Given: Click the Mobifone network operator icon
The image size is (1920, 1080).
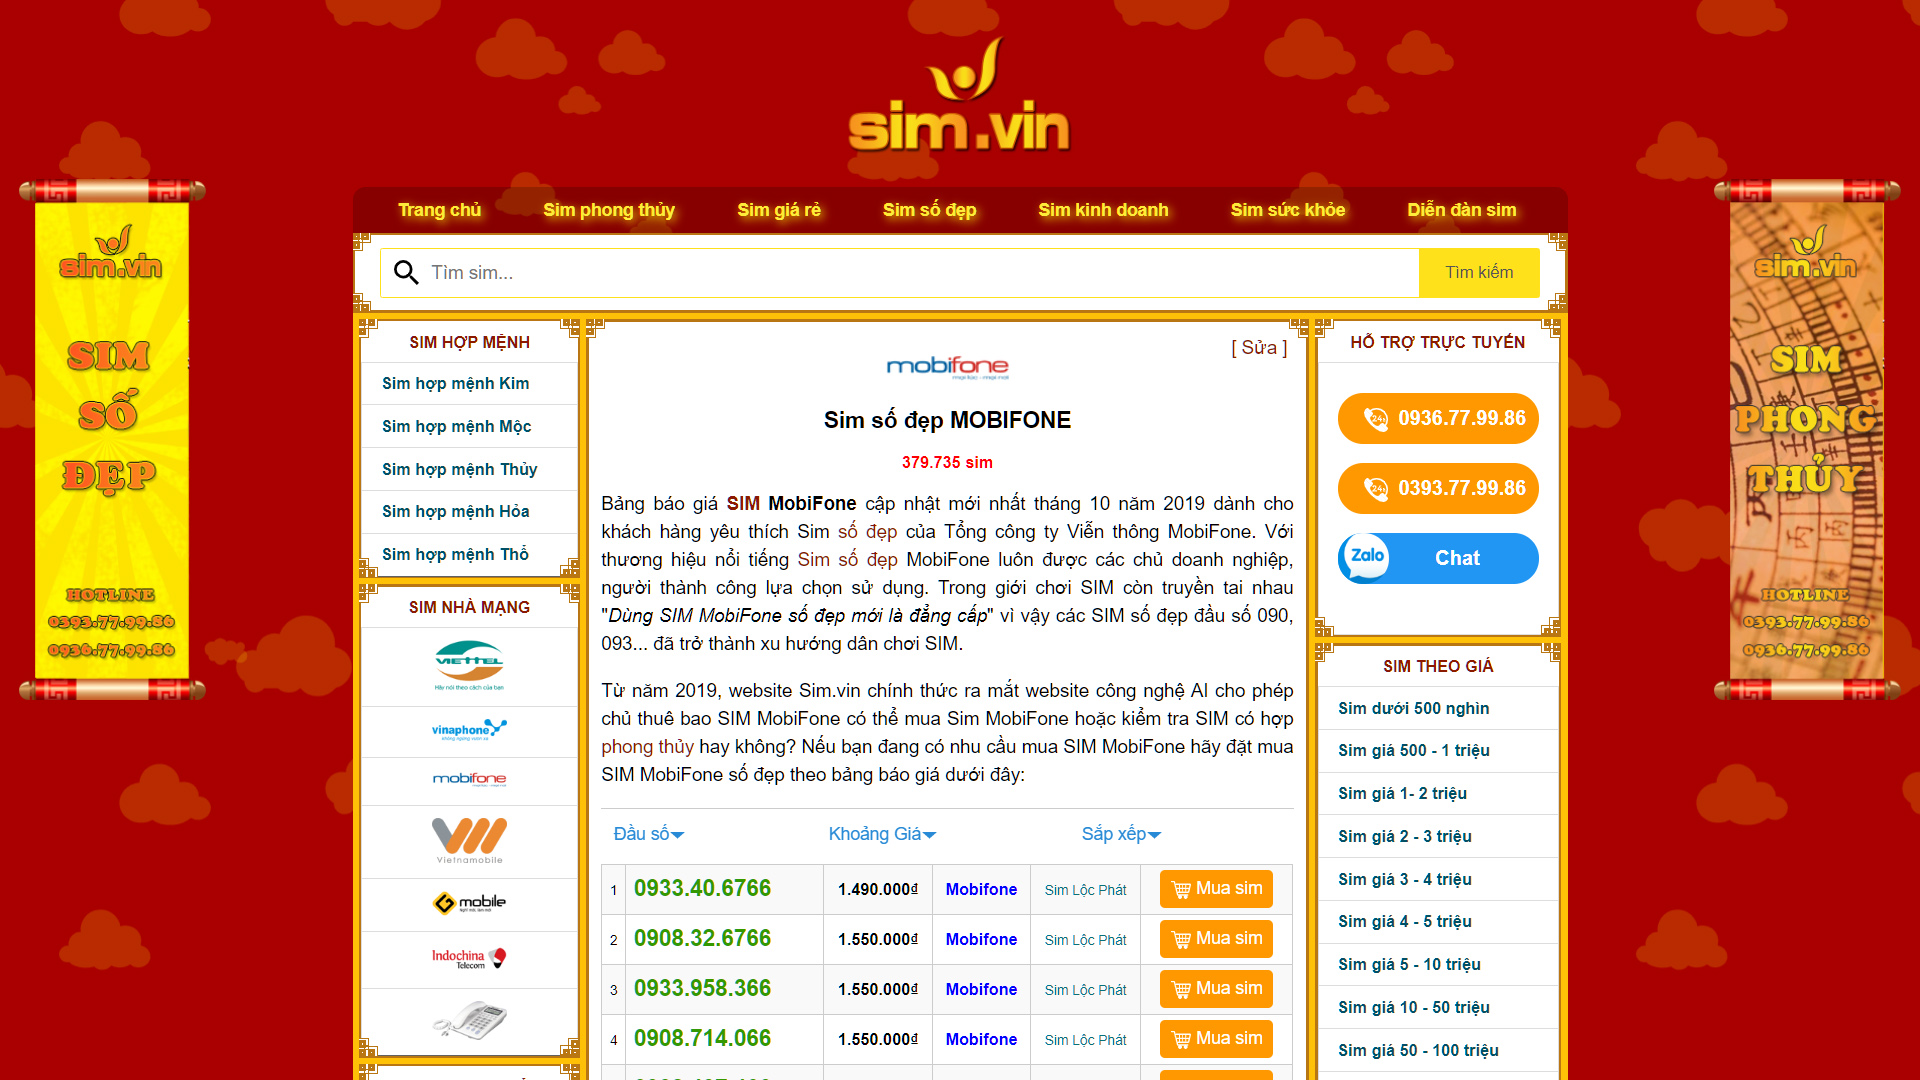Looking at the screenshot, I should point(469,781).
